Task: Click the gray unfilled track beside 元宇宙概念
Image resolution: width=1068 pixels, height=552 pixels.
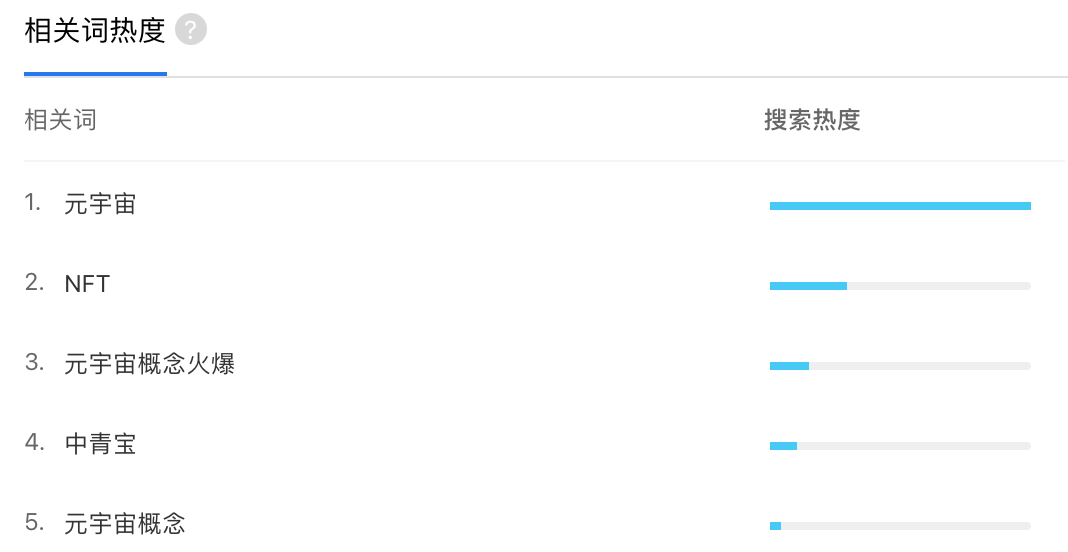Action: [905, 526]
